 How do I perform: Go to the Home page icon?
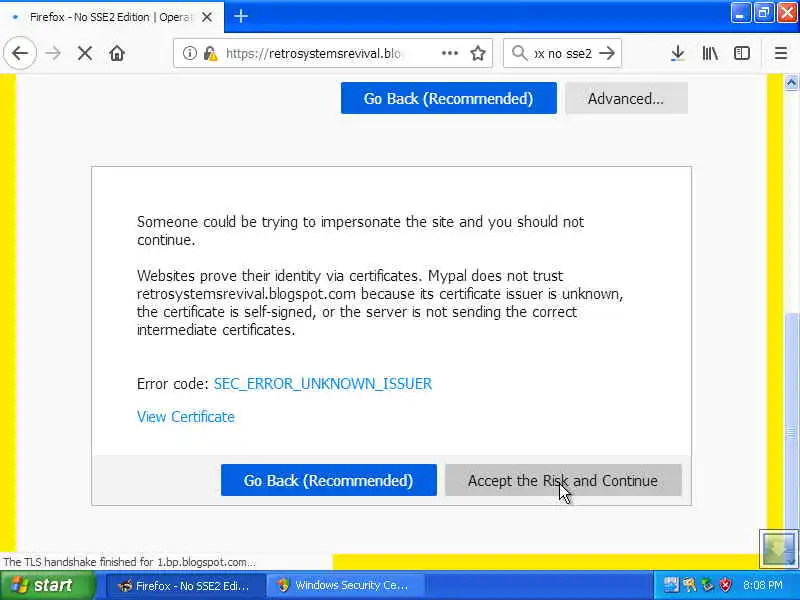(x=117, y=53)
